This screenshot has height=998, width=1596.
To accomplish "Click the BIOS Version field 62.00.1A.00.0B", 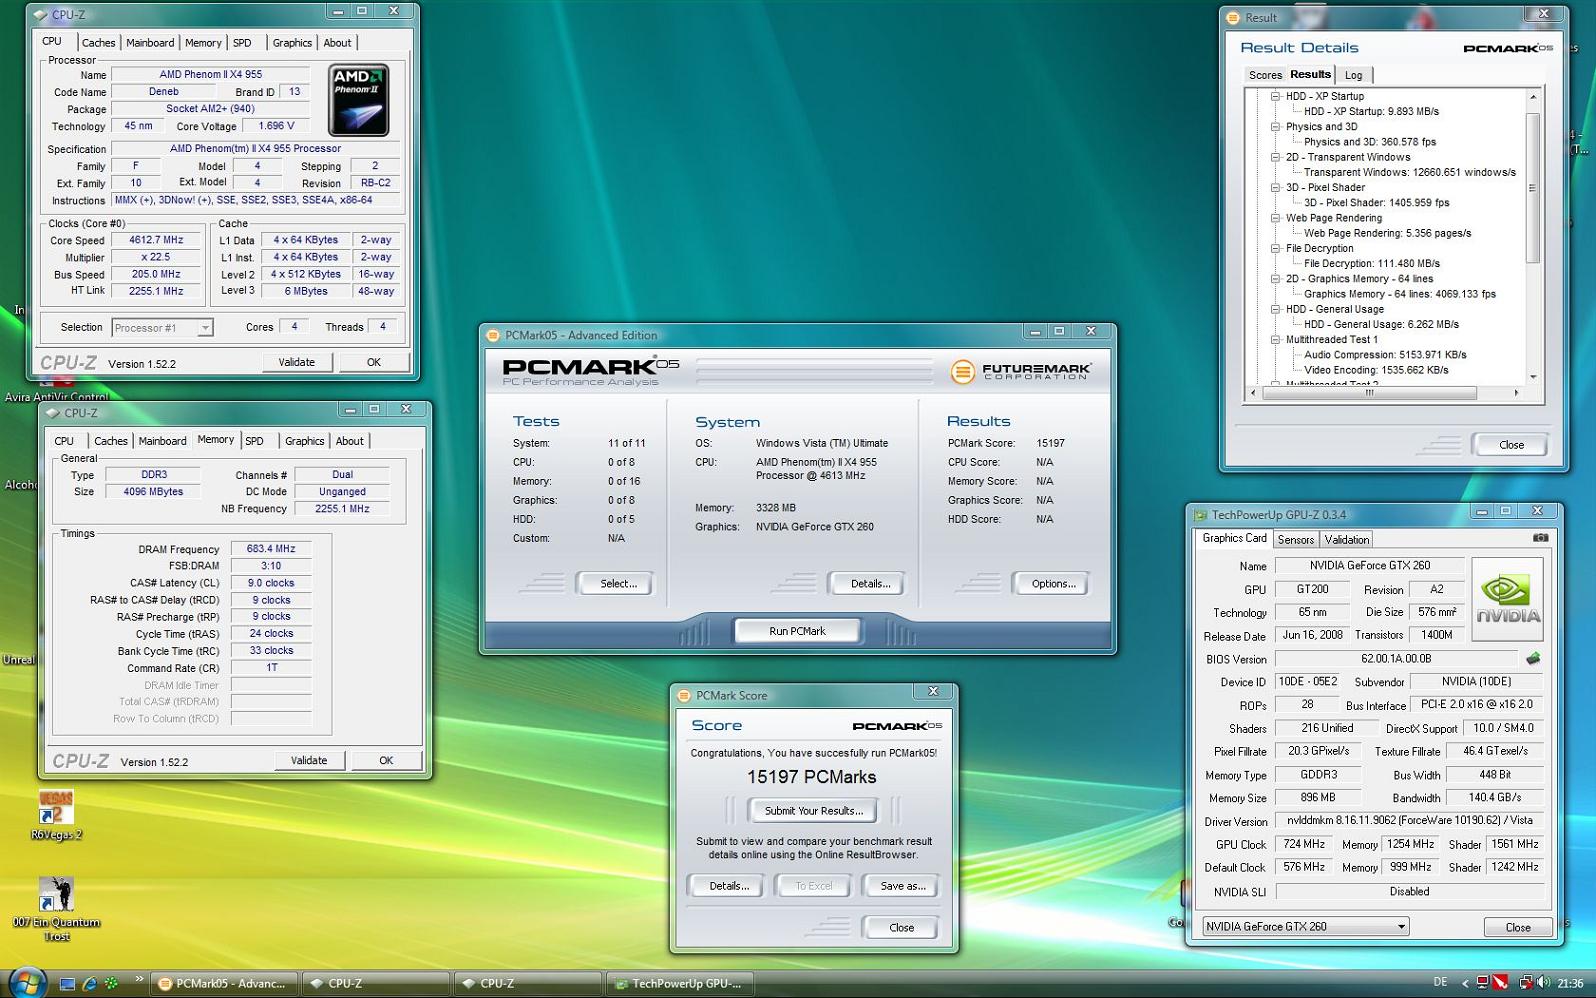I will pyautogui.click(x=1397, y=659).
